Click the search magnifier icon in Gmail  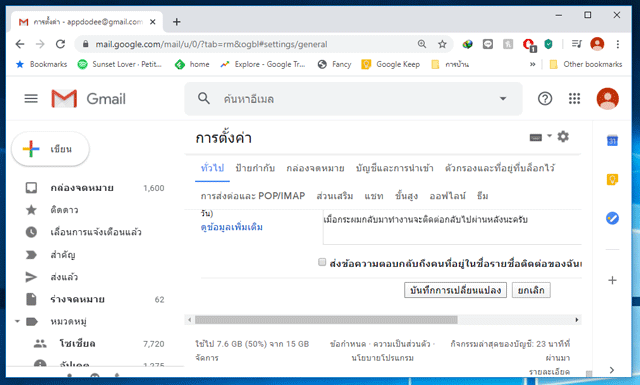click(x=204, y=98)
